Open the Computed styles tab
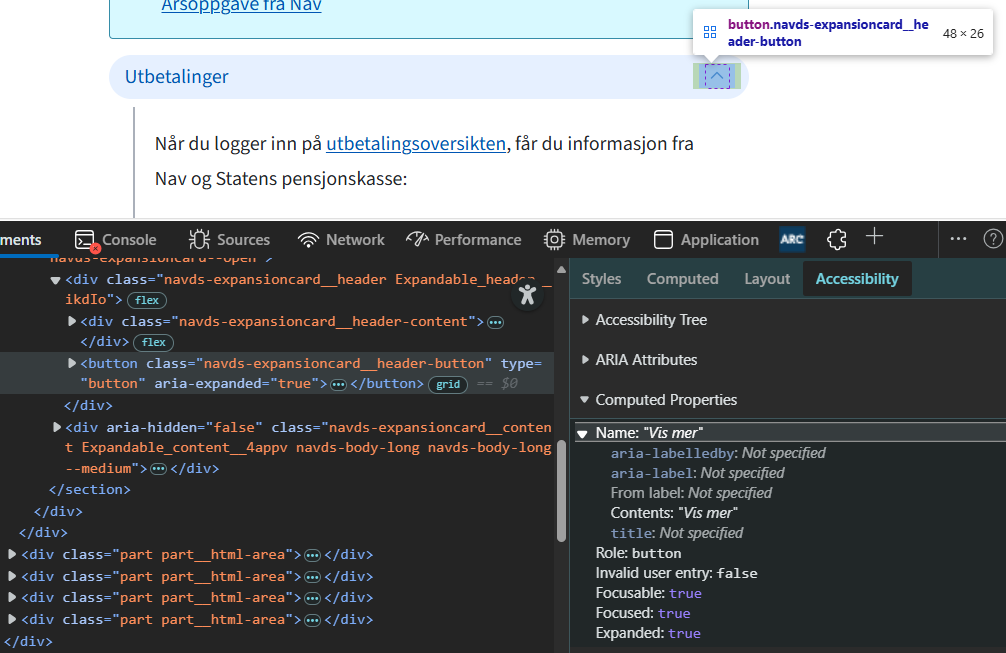Viewport: 1006px width, 653px height. point(682,279)
